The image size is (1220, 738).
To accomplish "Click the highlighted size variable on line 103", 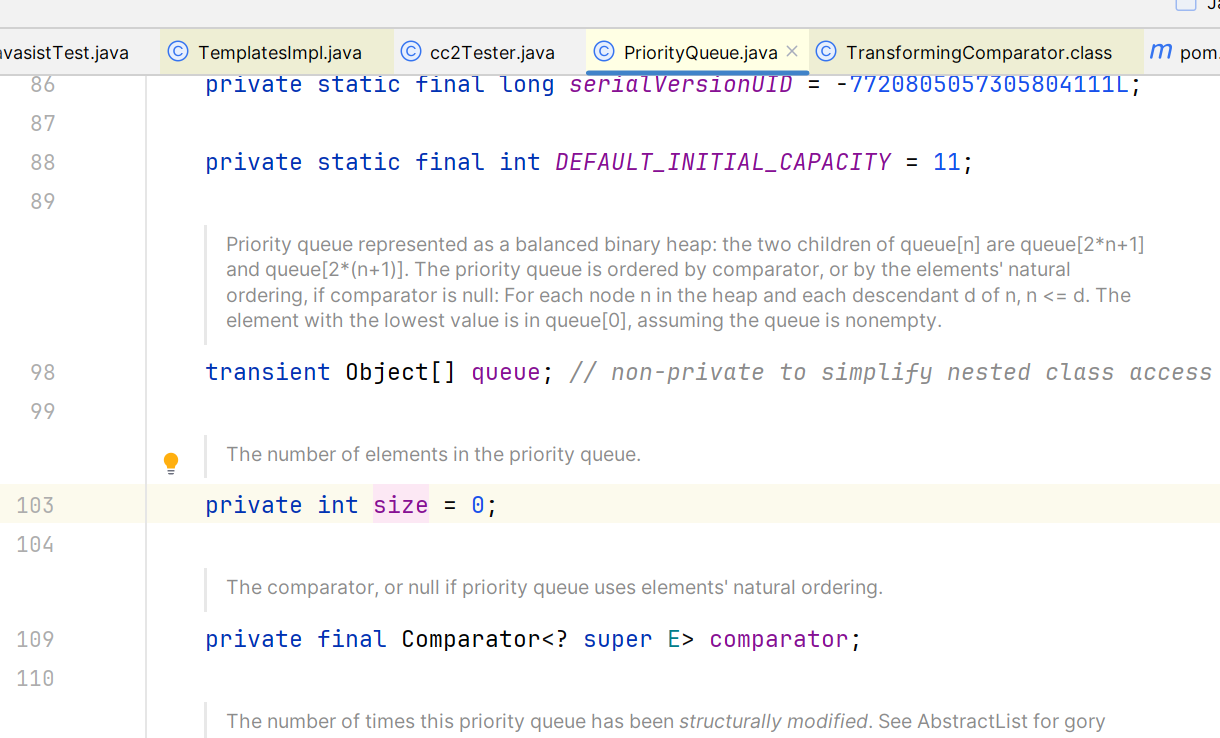I will pyautogui.click(x=400, y=505).
